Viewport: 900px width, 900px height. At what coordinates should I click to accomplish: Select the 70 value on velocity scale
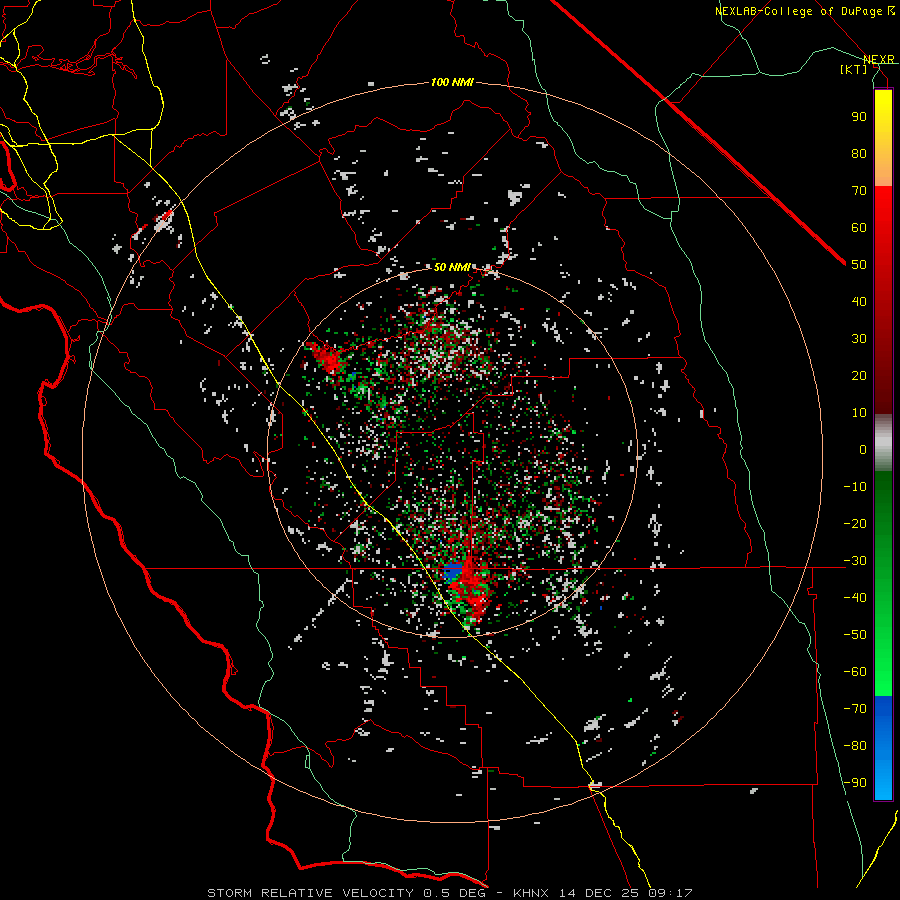(x=859, y=191)
